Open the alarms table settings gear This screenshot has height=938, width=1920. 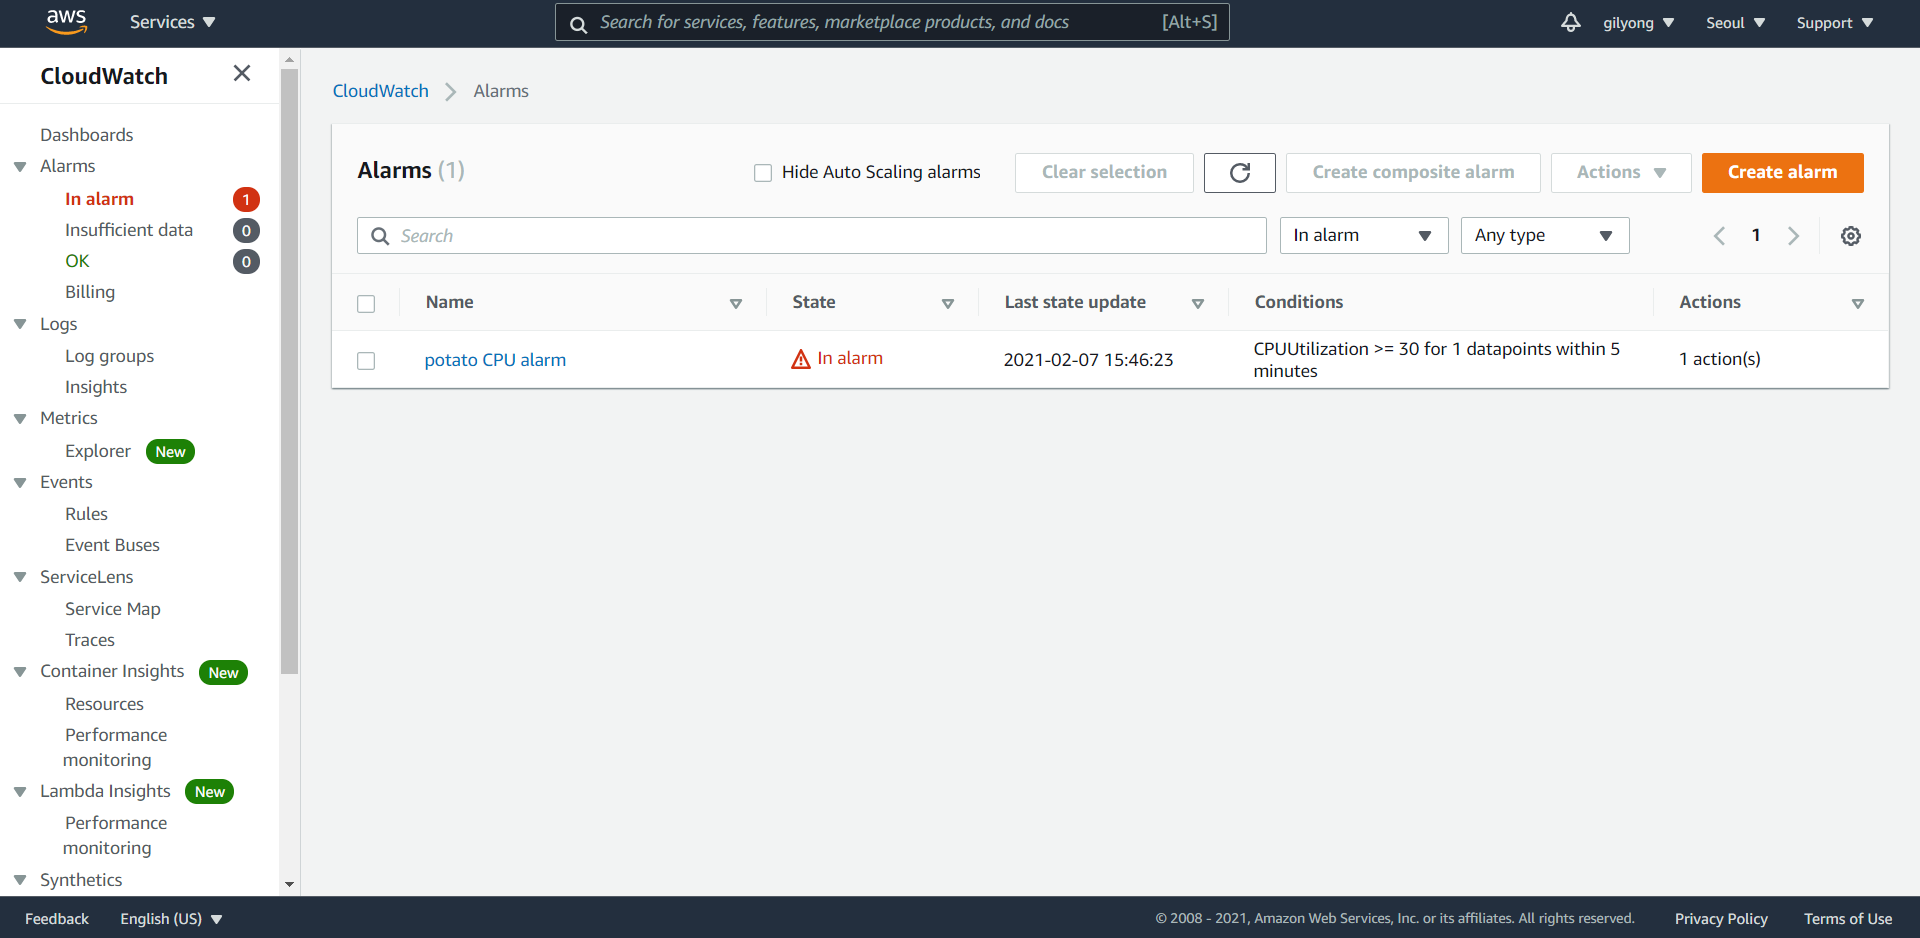click(x=1851, y=236)
